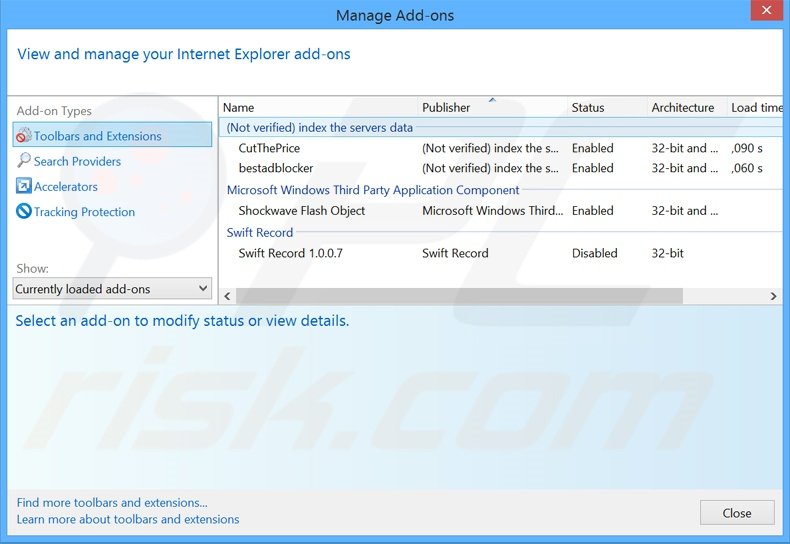Screen dimensions: 790x544
Task: Open the Currently loaded add-ons dropdown
Action: [x=112, y=289]
